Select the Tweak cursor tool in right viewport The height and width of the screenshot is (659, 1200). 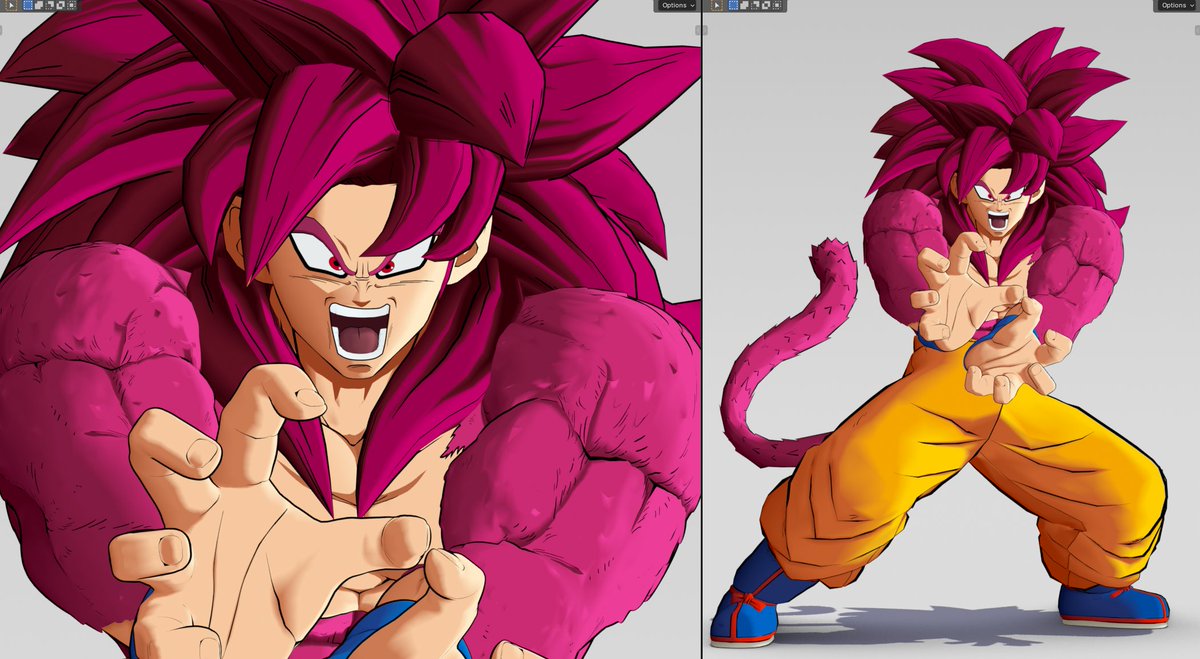tap(717, 5)
